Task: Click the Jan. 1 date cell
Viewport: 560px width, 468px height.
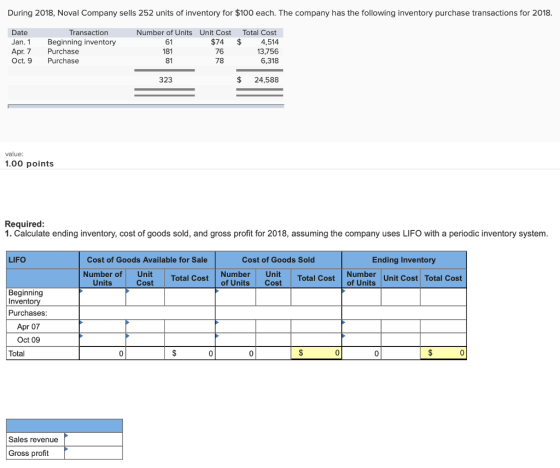Action: 21,42
